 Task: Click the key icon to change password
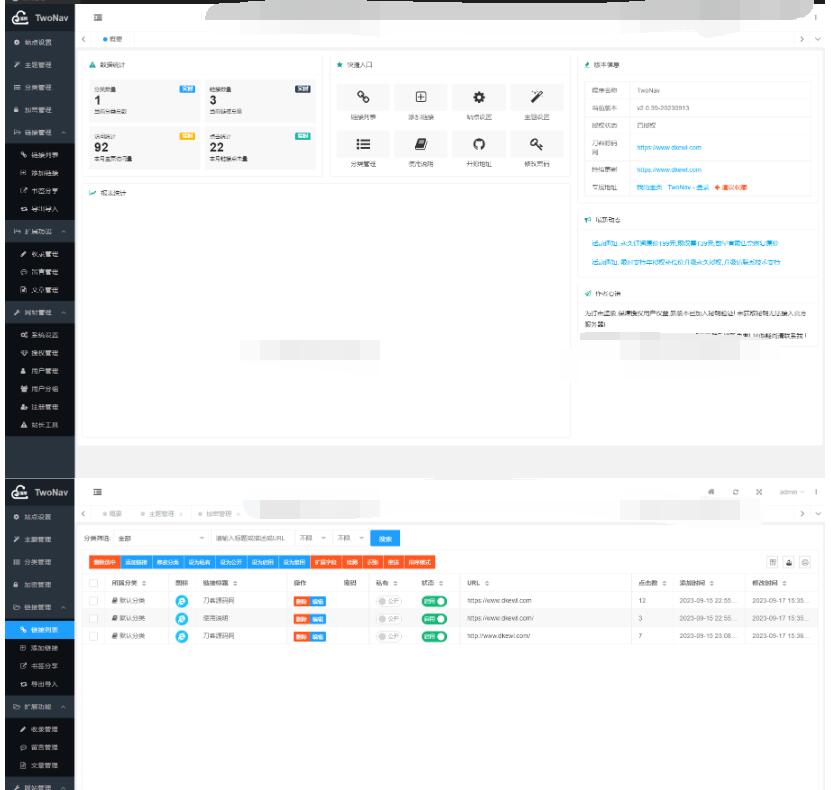(535, 146)
